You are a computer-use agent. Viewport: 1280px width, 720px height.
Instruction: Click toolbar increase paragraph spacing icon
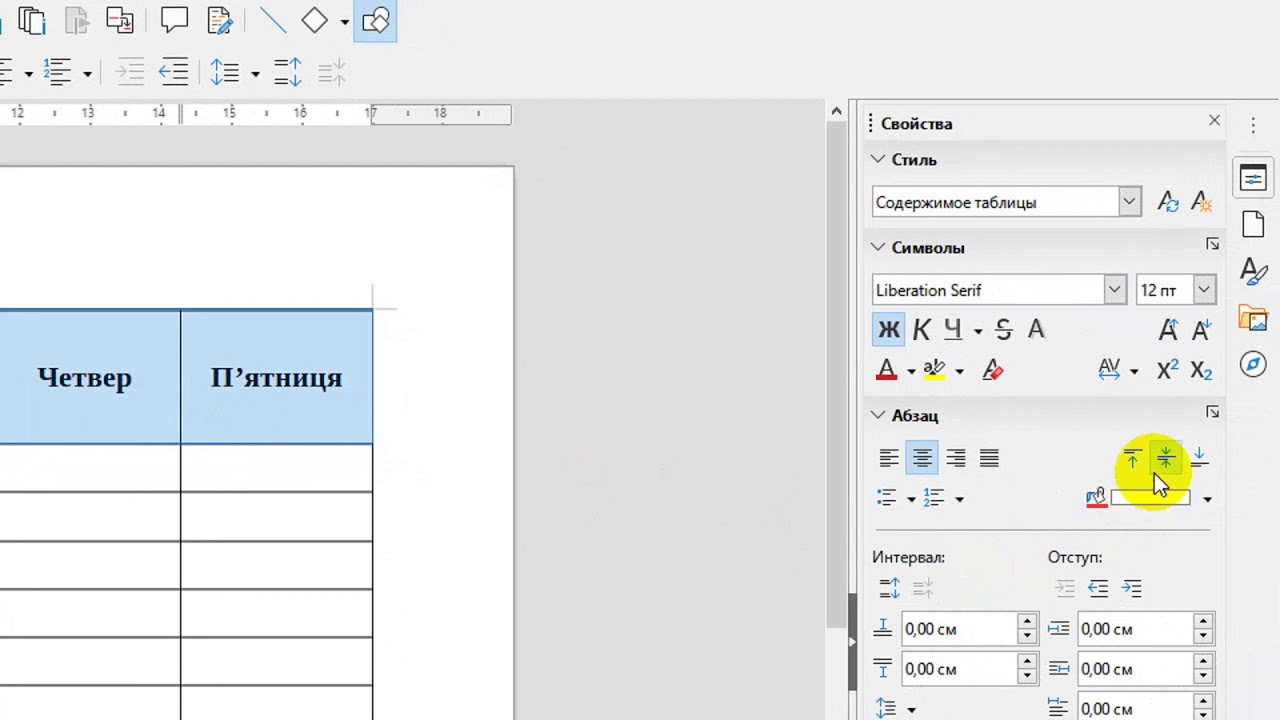287,72
